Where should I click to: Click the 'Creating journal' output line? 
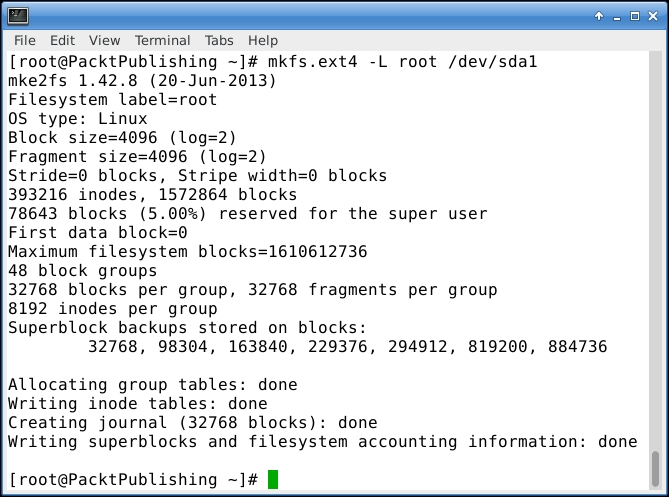[192, 423]
